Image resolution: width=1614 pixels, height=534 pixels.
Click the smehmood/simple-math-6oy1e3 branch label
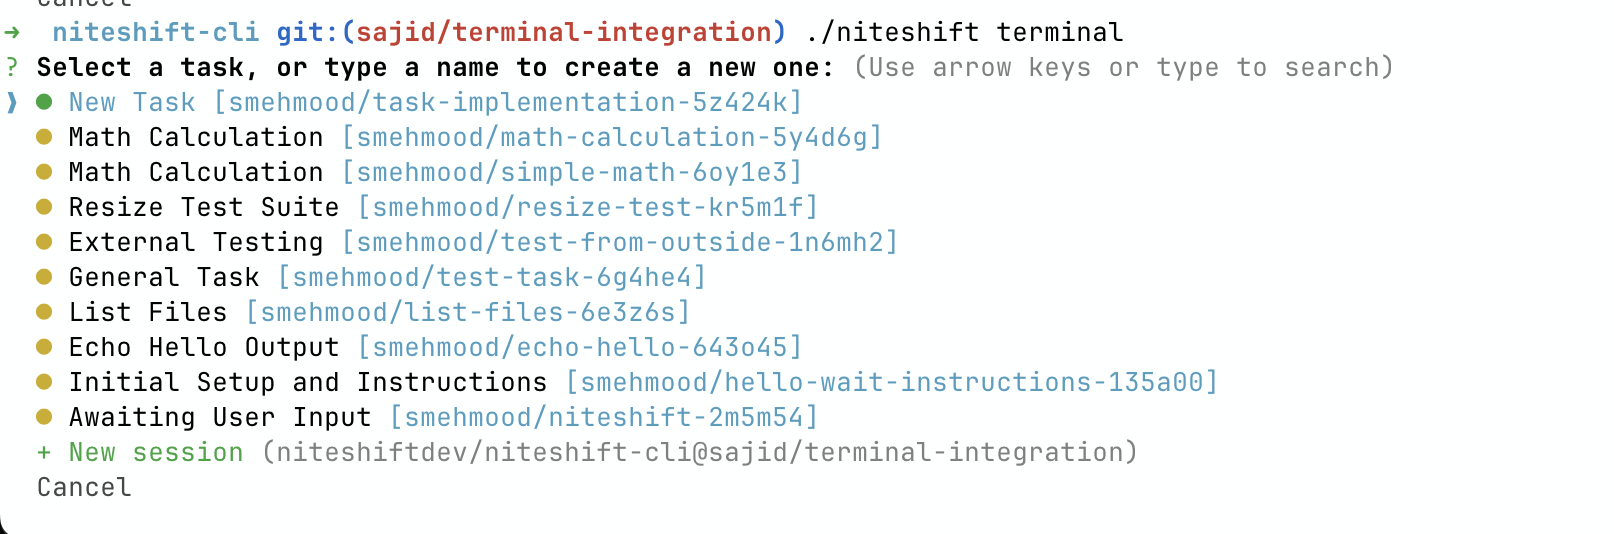point(572,172)
